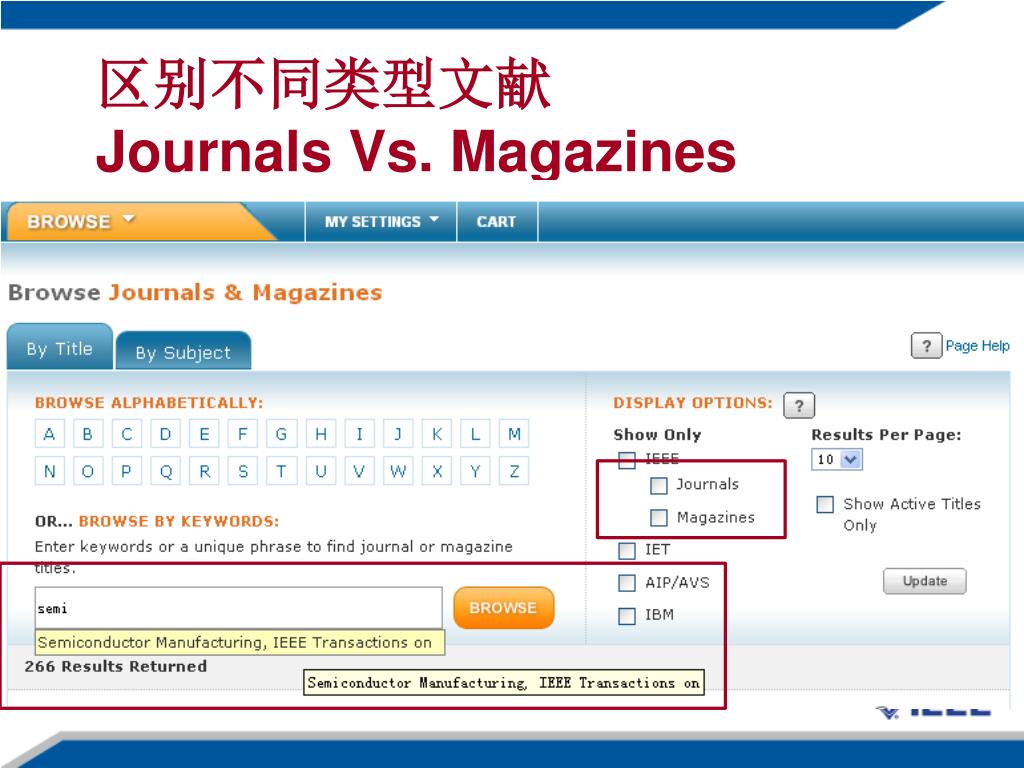Choose letter M in the alphabet list
The height and width of the screenshot is (768, 1024).
pyautogui.click(x=514, y=434)
